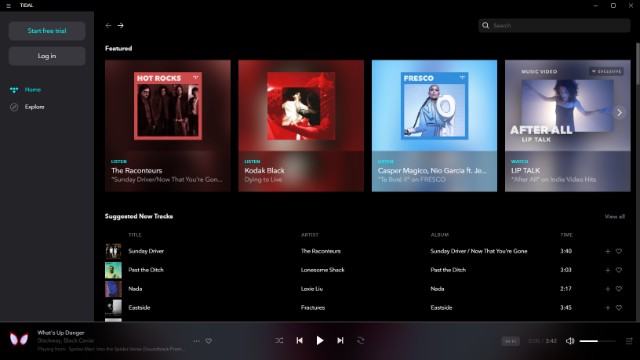Select the Nada track title
640x360 pixels.
(135, 289)
